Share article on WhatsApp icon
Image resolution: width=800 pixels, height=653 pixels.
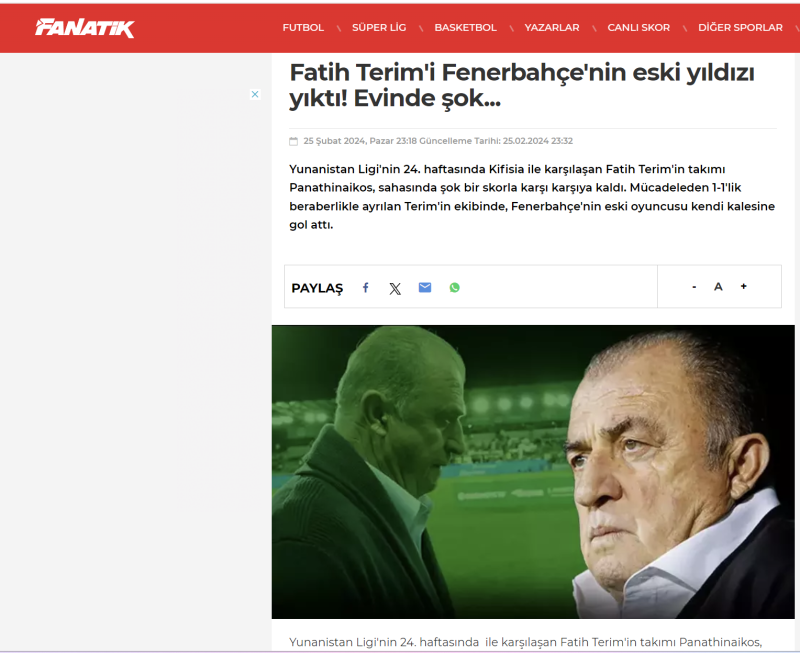coord(455,288)
